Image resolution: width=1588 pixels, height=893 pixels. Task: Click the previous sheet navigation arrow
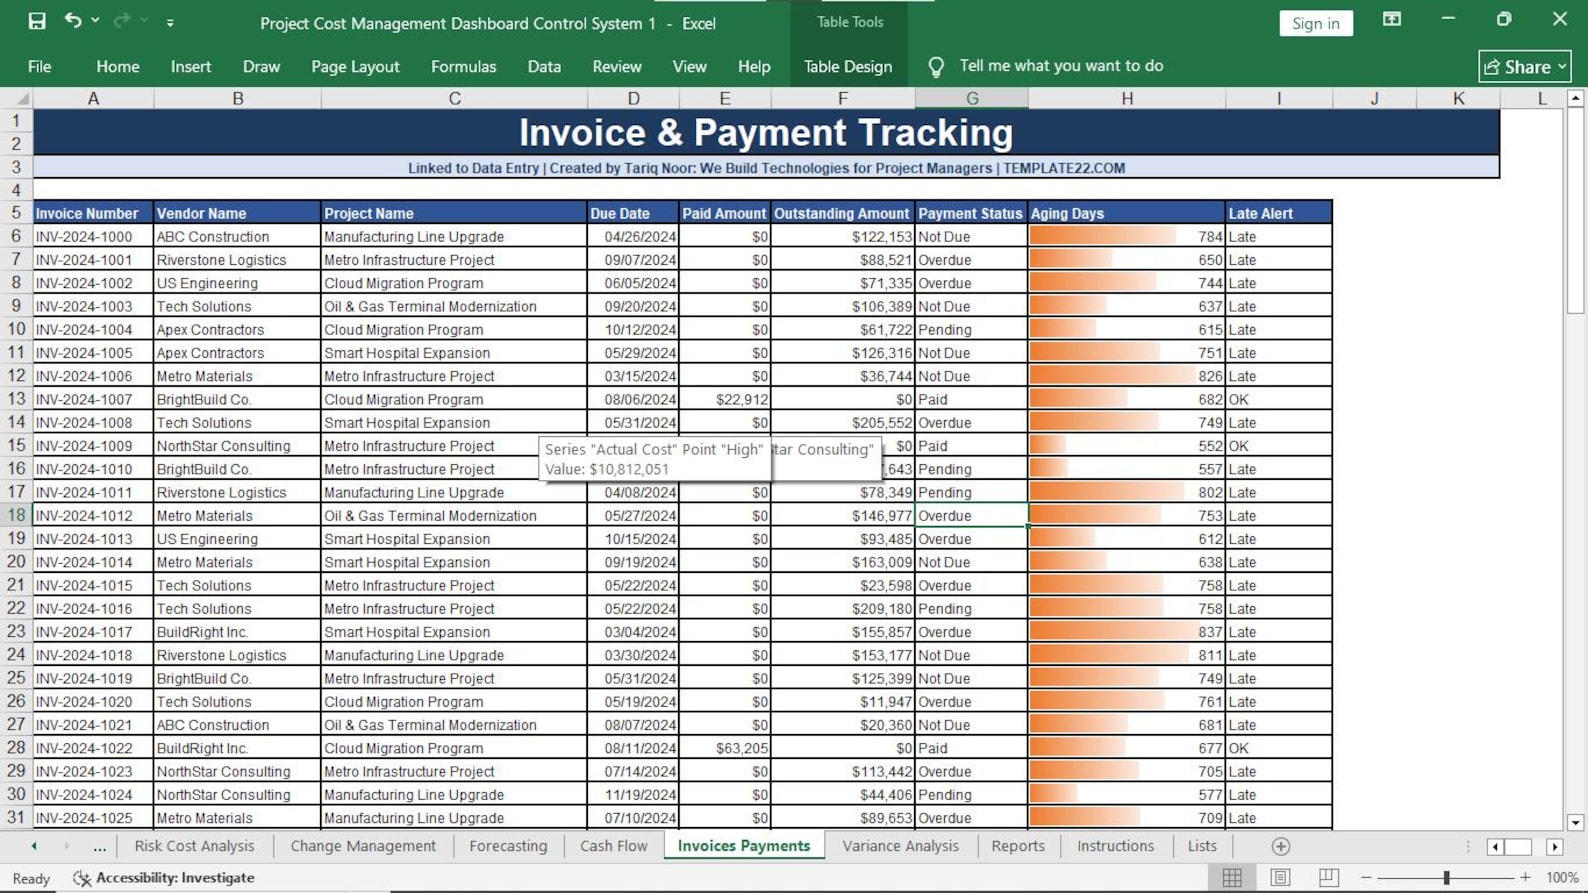click(34, 846)
